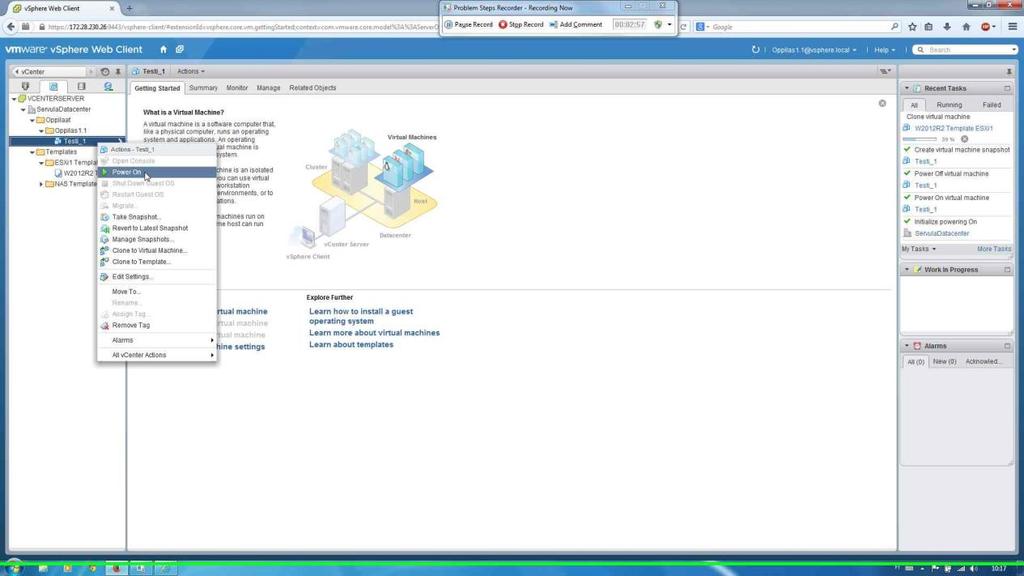Maximize the Recent Tasks panel
Image resolution: width=1024 pixels, height=576 pixels.
[1007, 88]
